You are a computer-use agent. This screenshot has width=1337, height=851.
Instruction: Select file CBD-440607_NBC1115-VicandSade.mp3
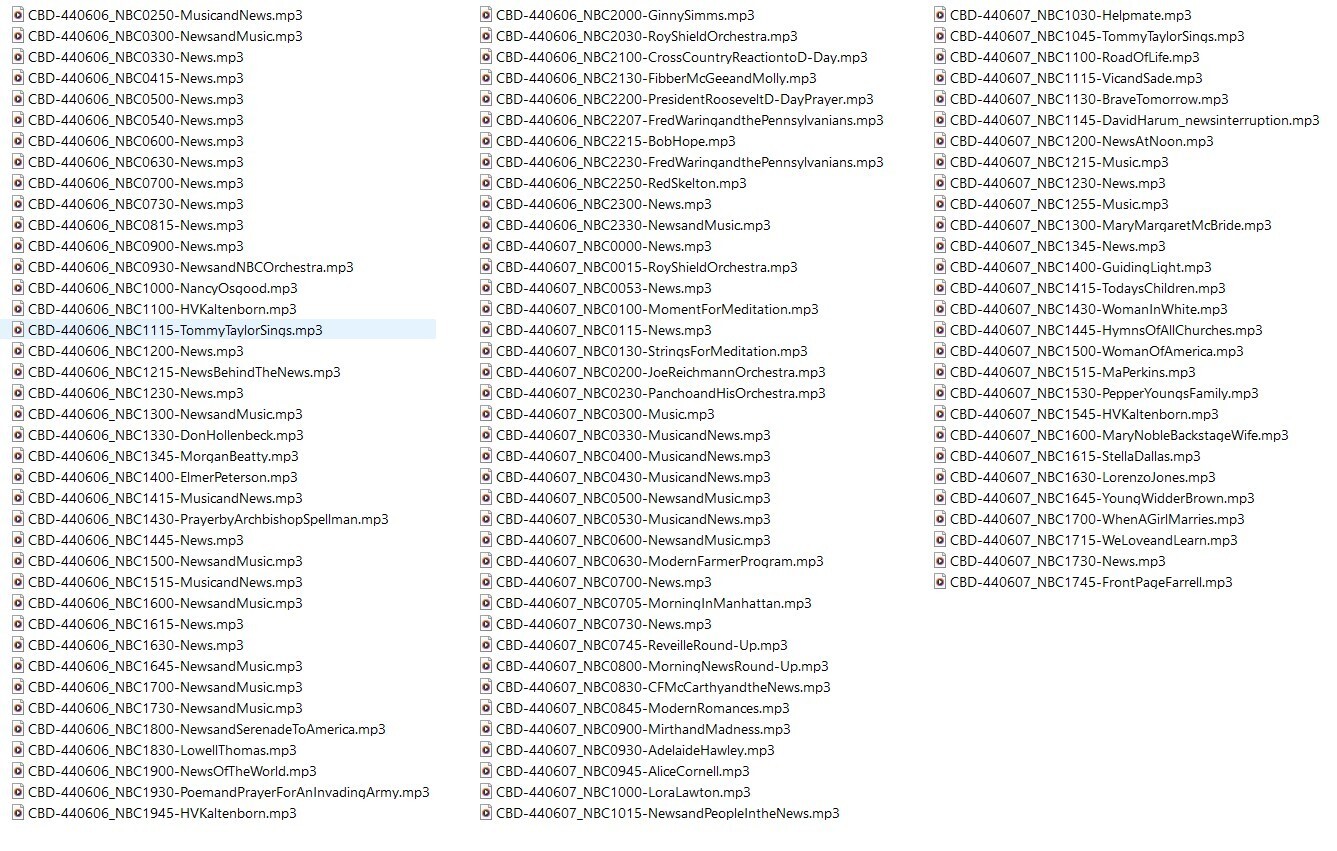click(x=1076, y=78)
